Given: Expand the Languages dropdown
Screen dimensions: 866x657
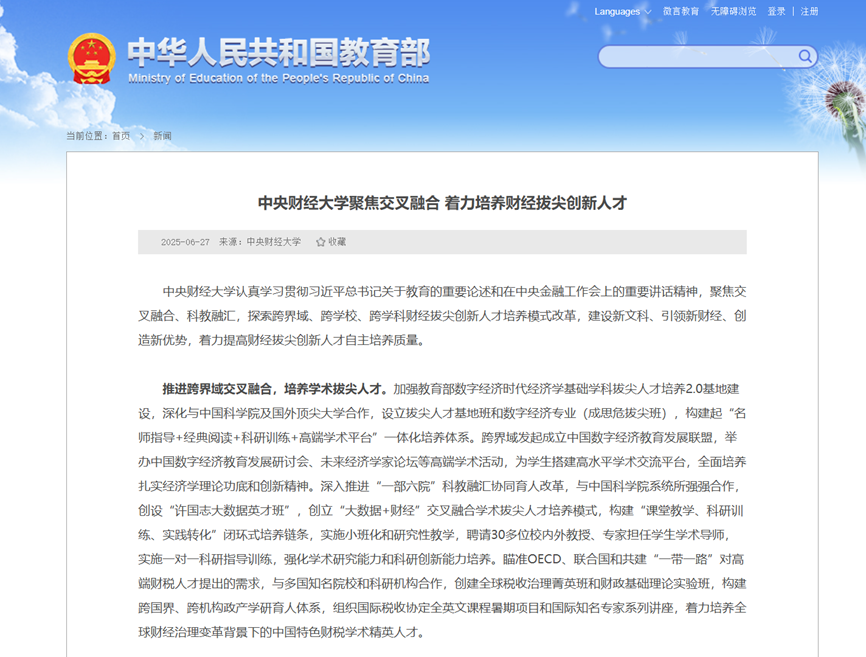Looking at the screenshot, I should click(x=622, y=12).
